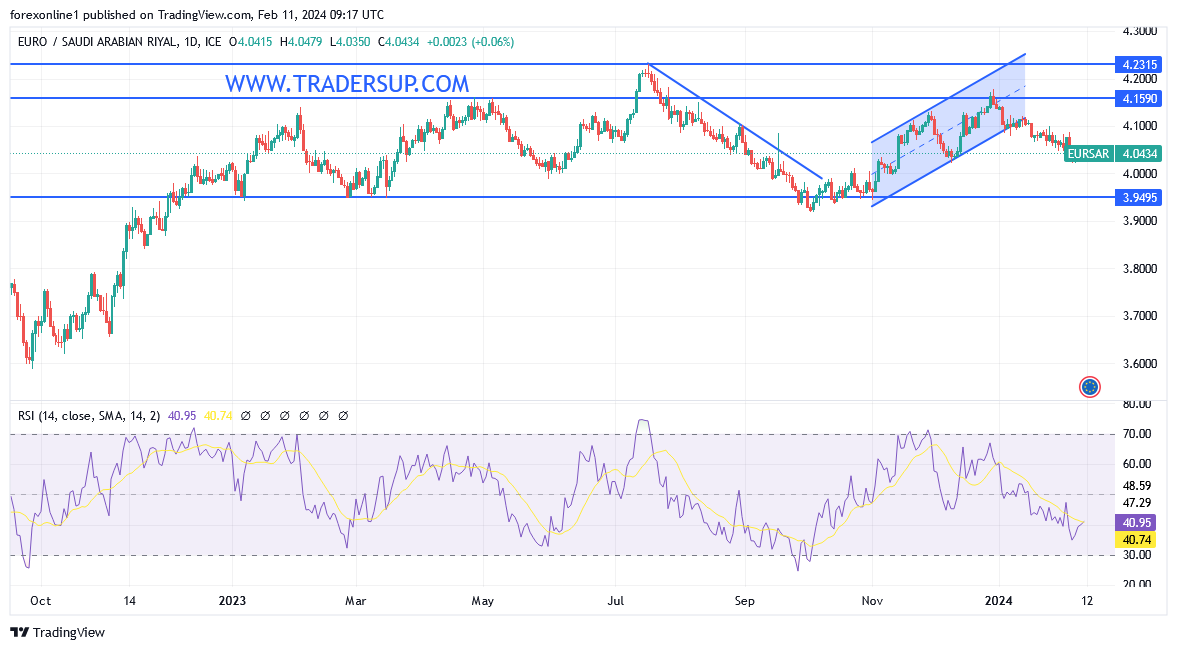The height and width of the screenshot is (650, 1177).
Task: Click the 4.2315 resistance level price tag
Action: 1139,64
